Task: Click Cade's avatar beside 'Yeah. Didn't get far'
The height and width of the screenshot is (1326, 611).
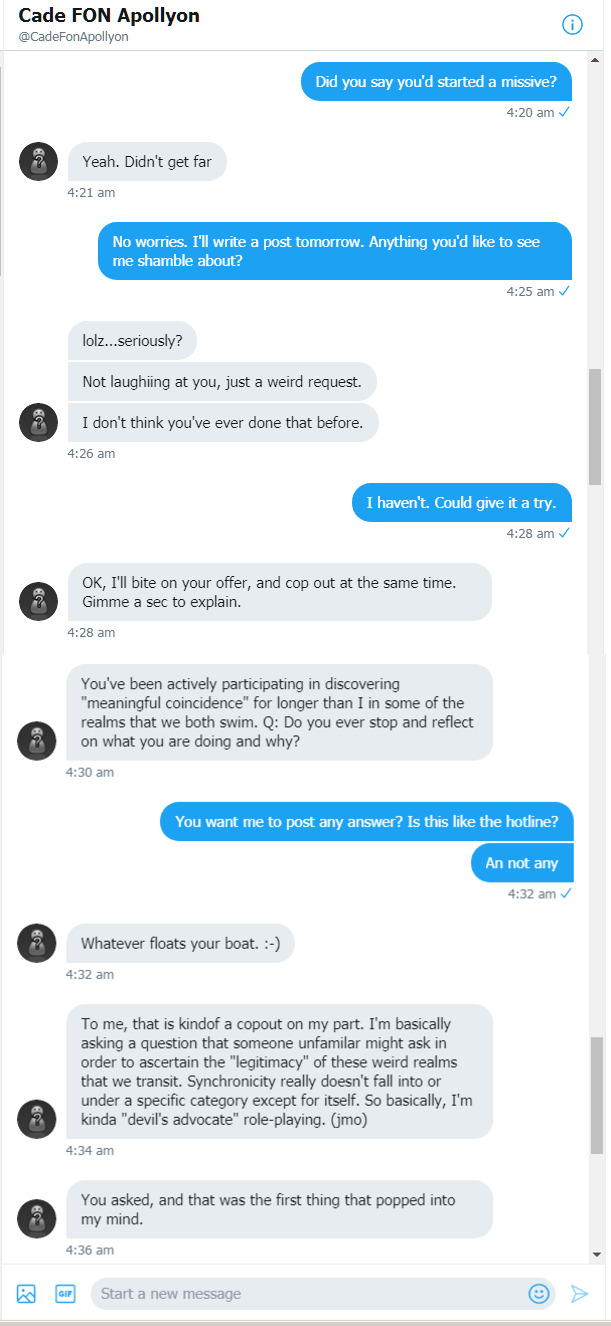Action: tap(38, 161)
